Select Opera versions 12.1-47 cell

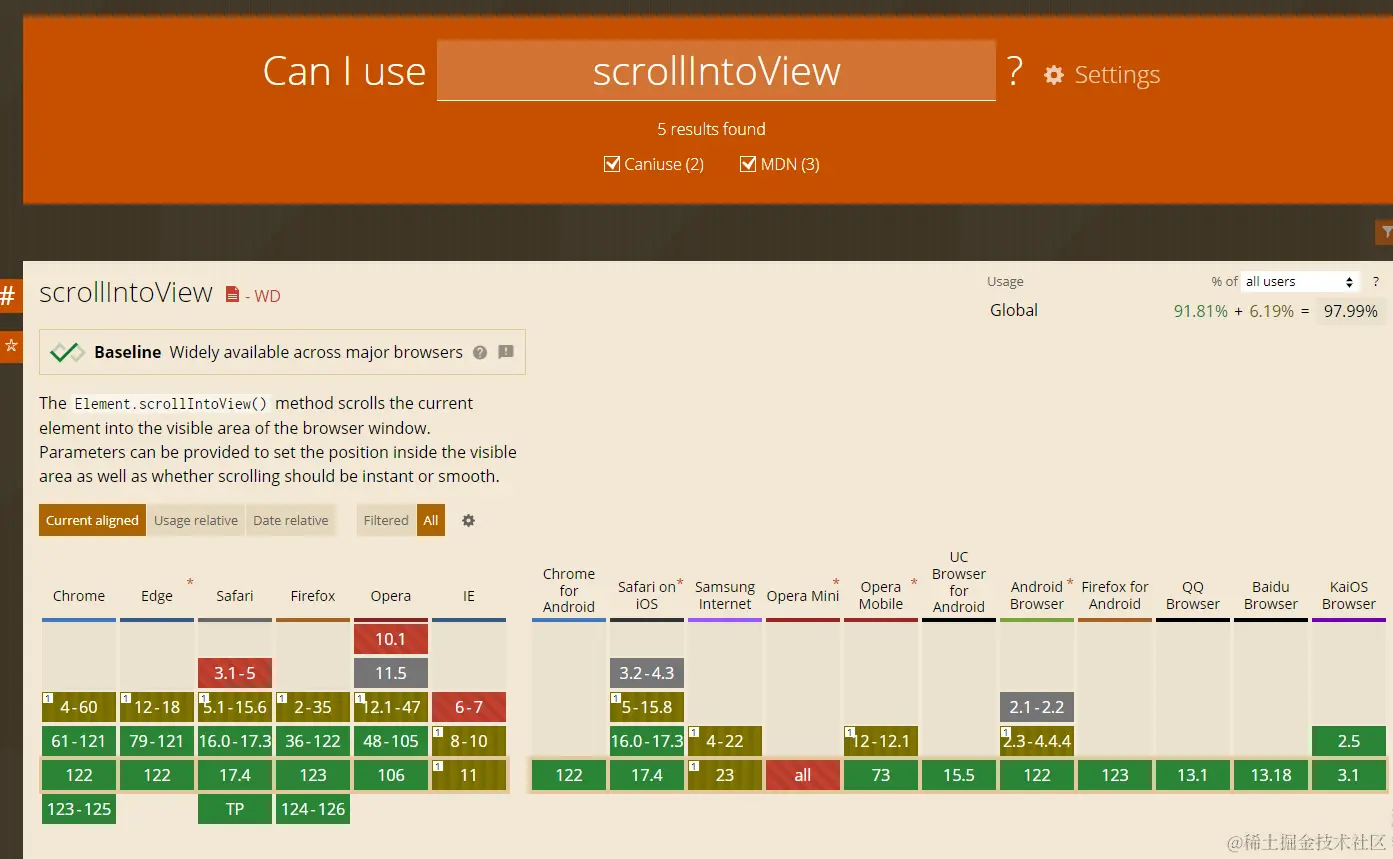tap(391, 707)
